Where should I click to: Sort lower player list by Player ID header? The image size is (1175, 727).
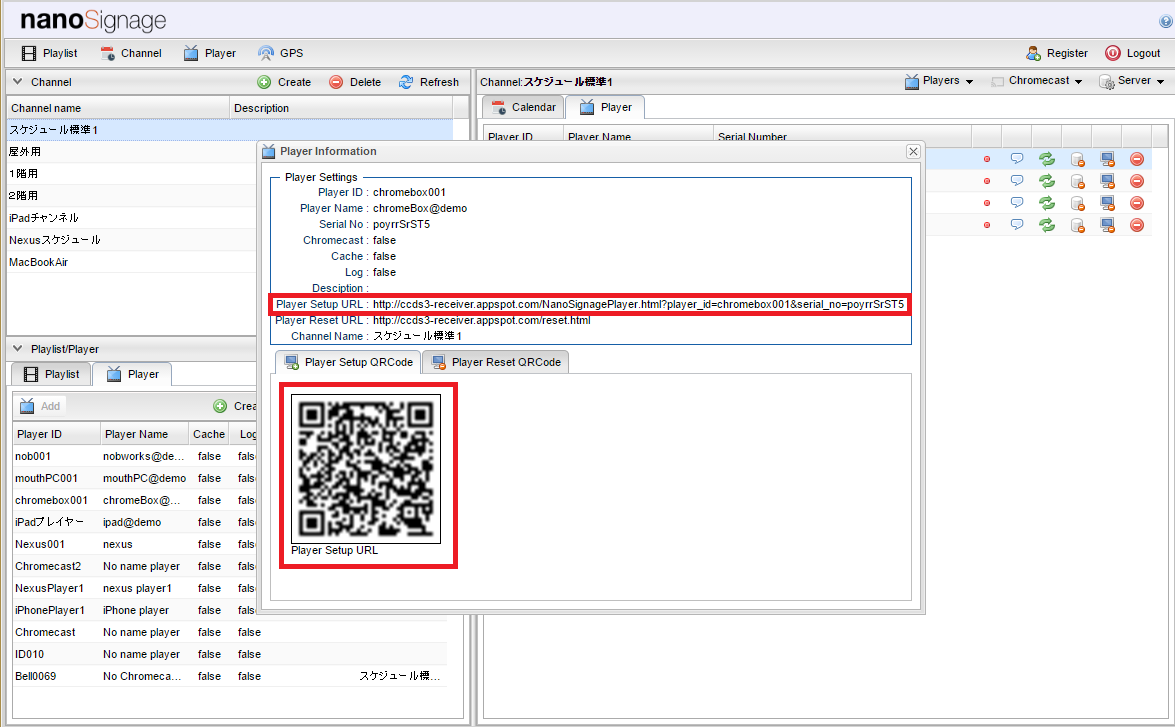point(56,434)
